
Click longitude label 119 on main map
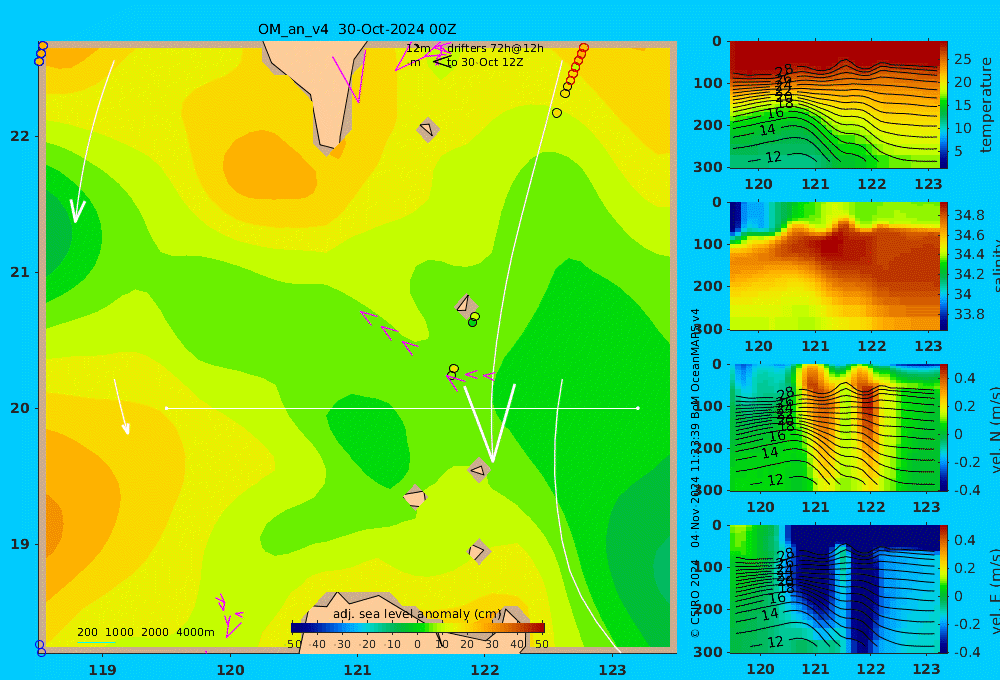point(102,670)
